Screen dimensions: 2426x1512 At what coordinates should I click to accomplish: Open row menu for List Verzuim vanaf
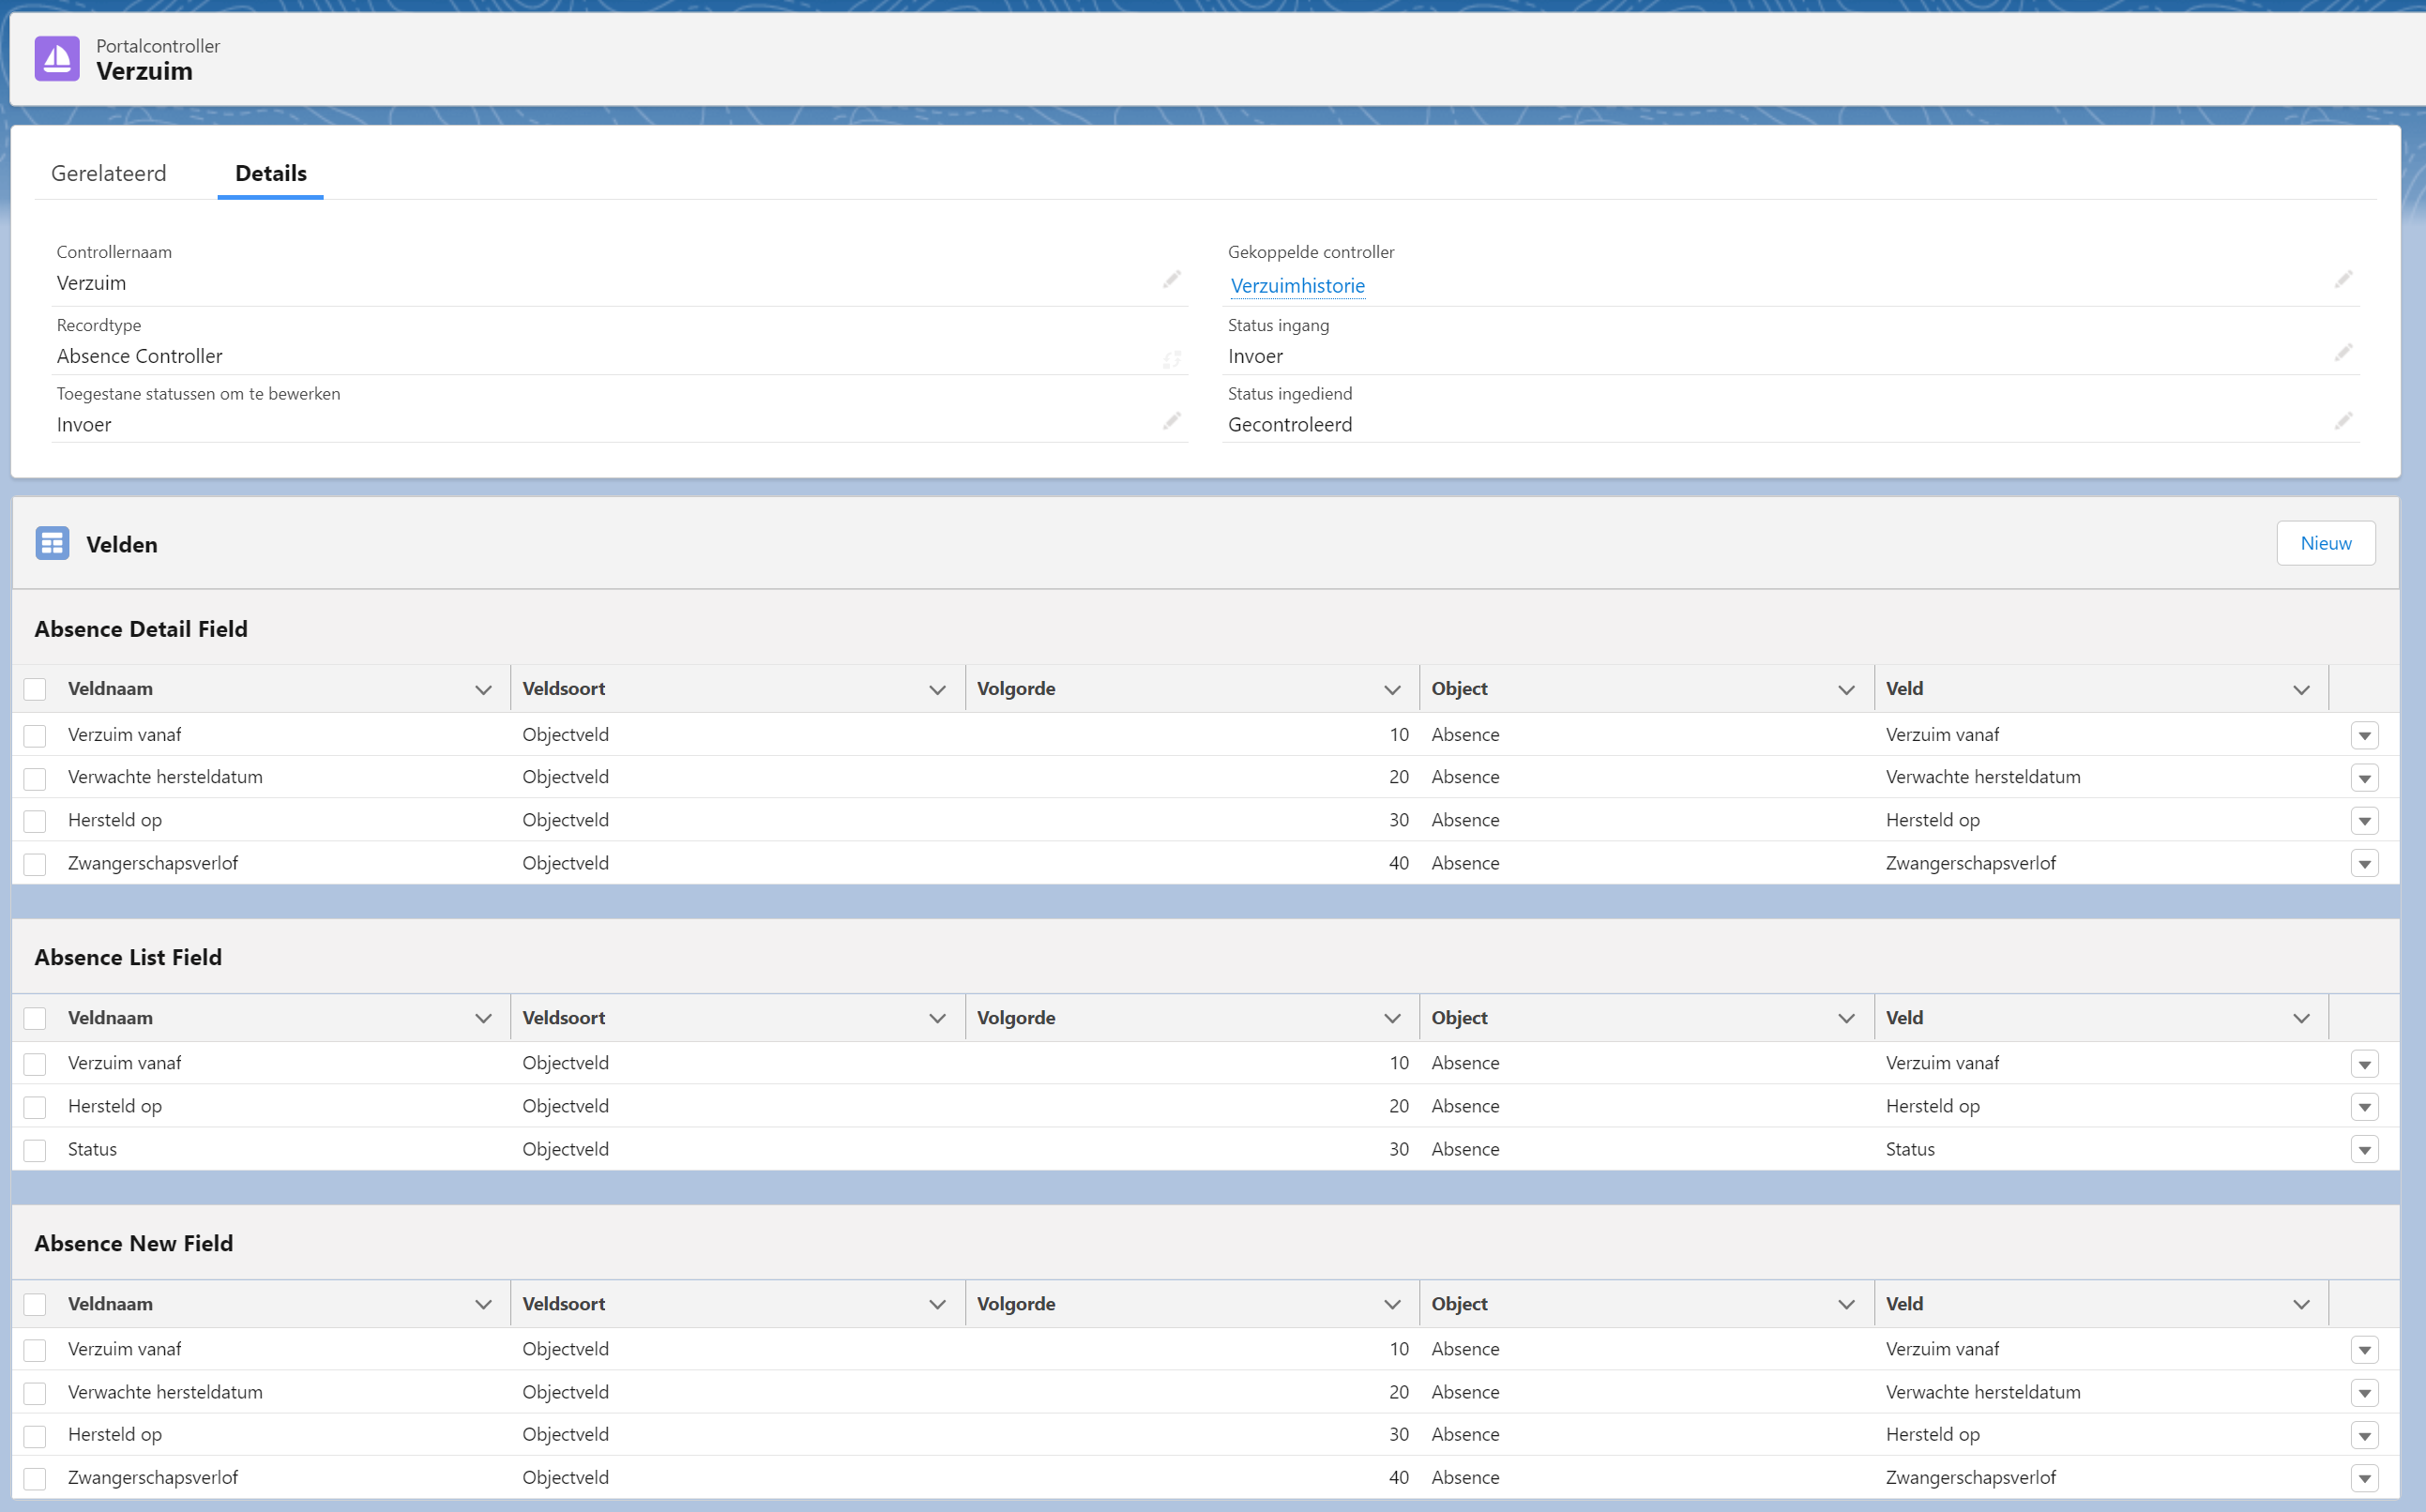click(2364, 1064)
